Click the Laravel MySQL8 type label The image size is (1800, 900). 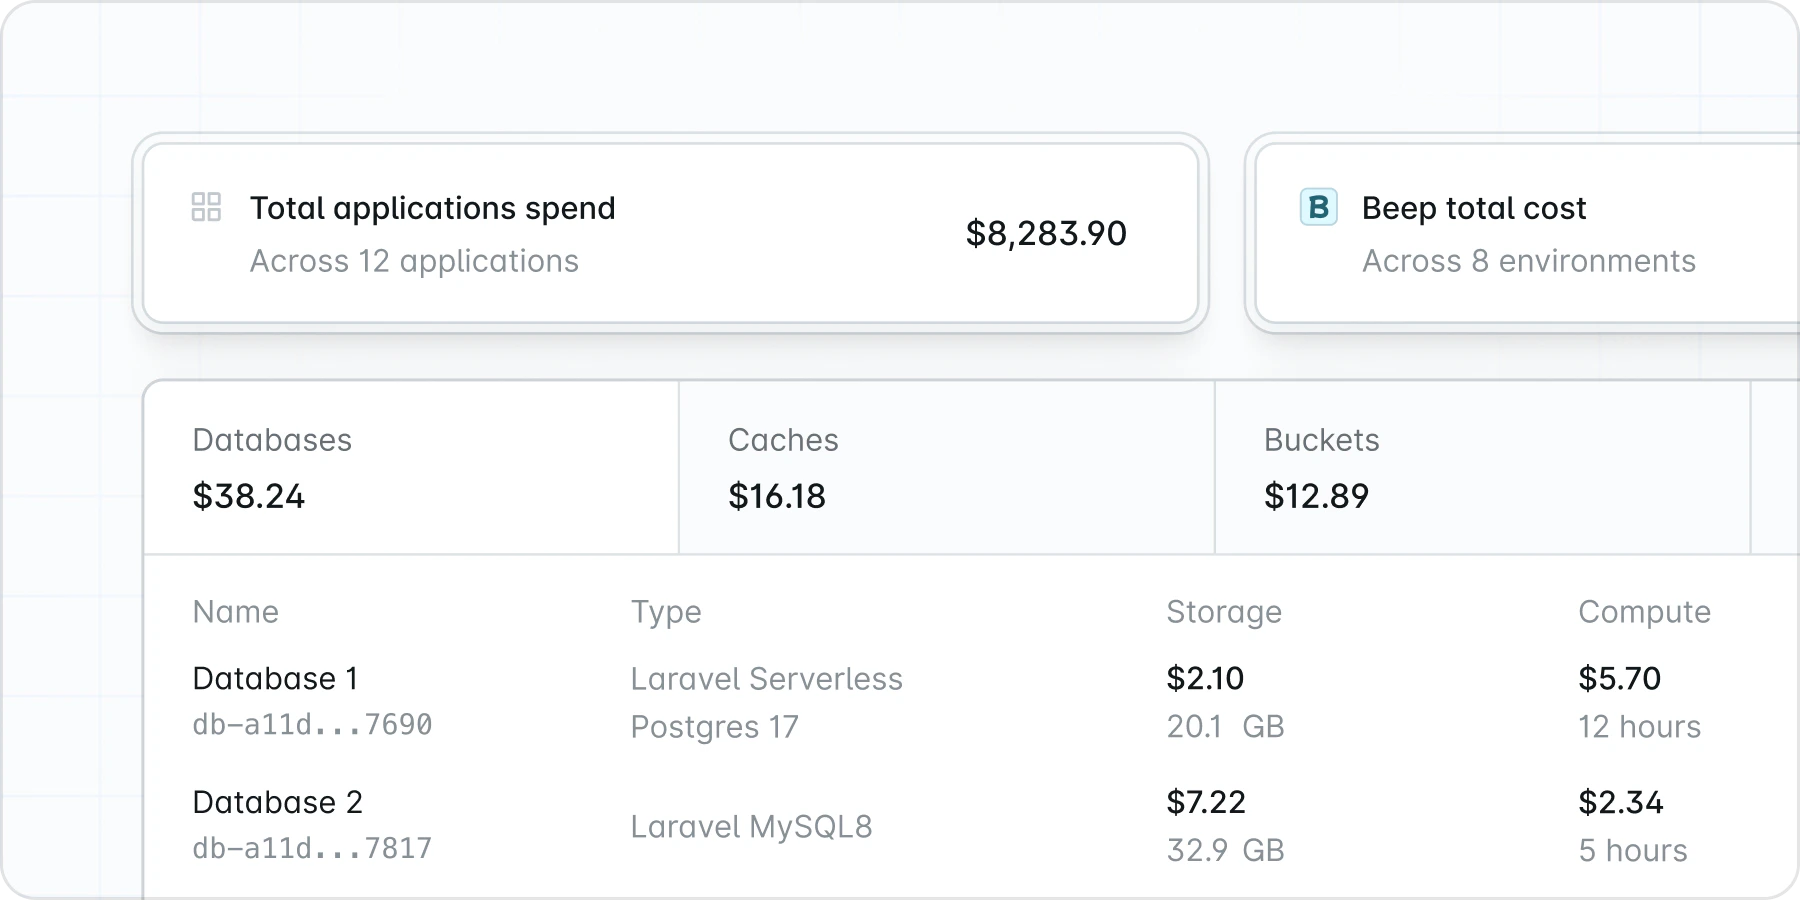[x=752, y=827]
